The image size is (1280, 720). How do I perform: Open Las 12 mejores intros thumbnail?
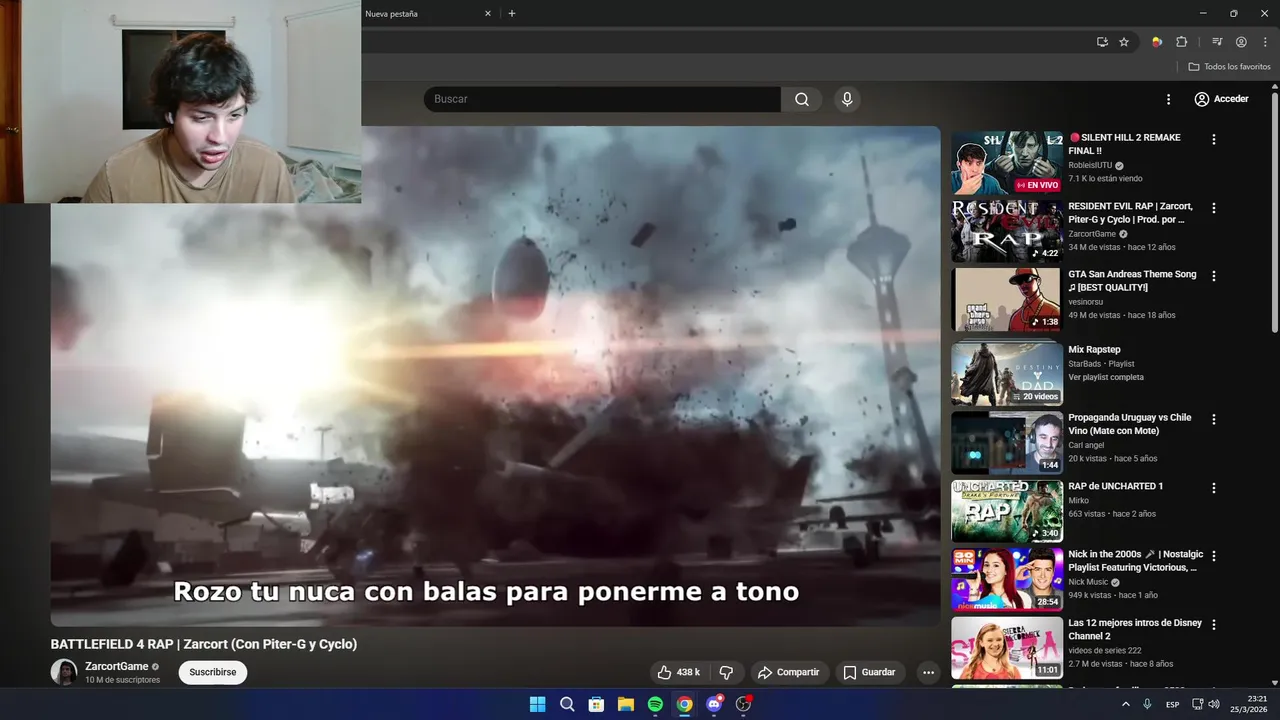point(1007,648)
